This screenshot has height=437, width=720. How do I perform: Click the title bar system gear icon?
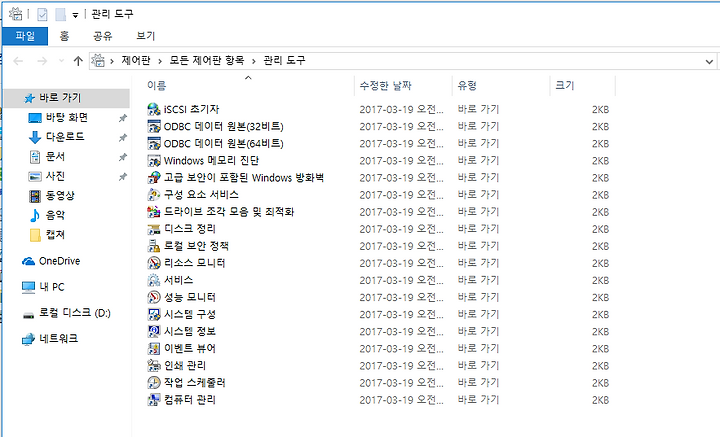click(x=16, y=14)
